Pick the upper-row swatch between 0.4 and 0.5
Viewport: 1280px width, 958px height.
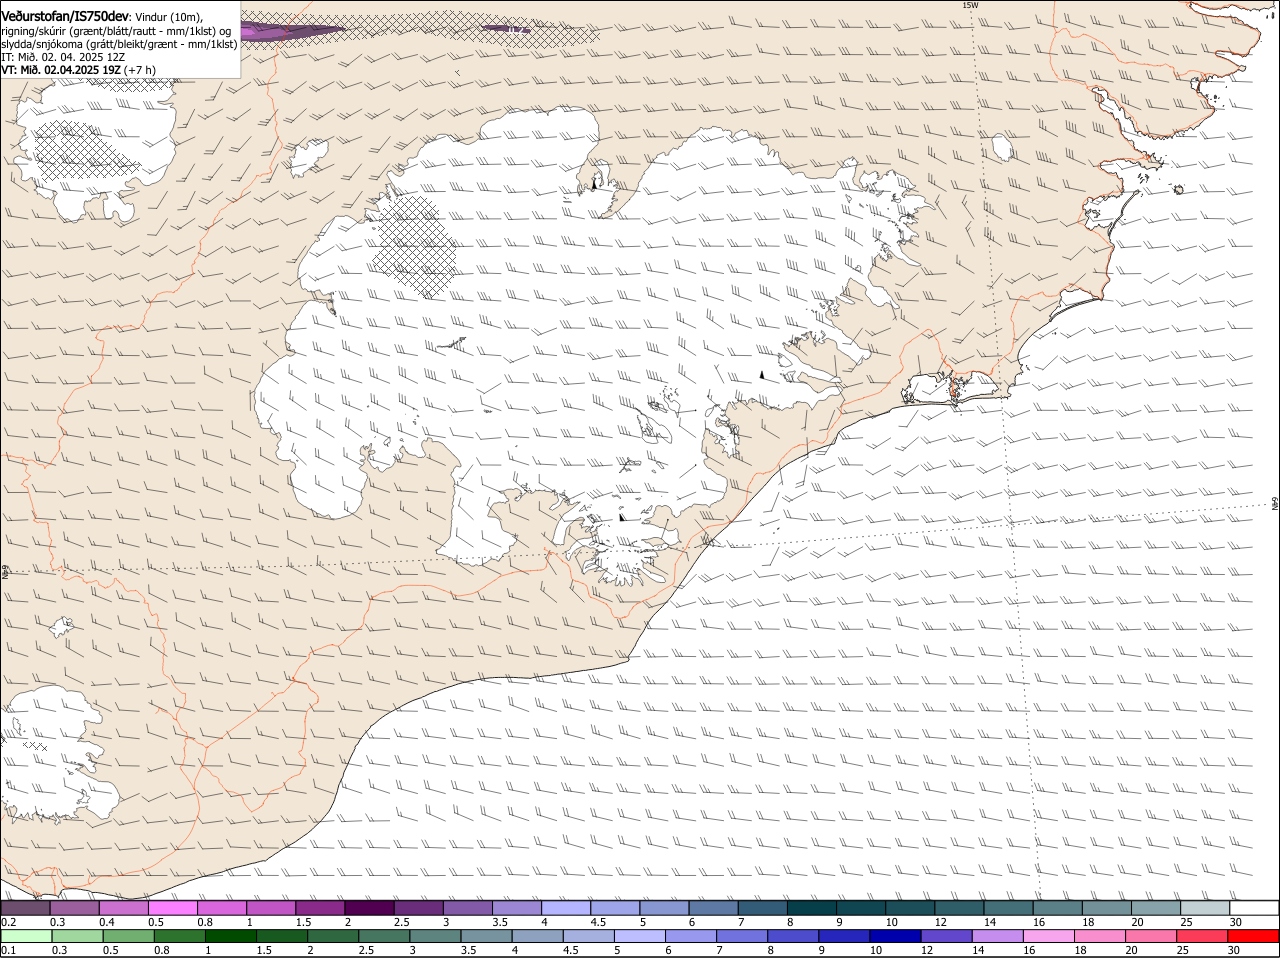click(123, 908)
